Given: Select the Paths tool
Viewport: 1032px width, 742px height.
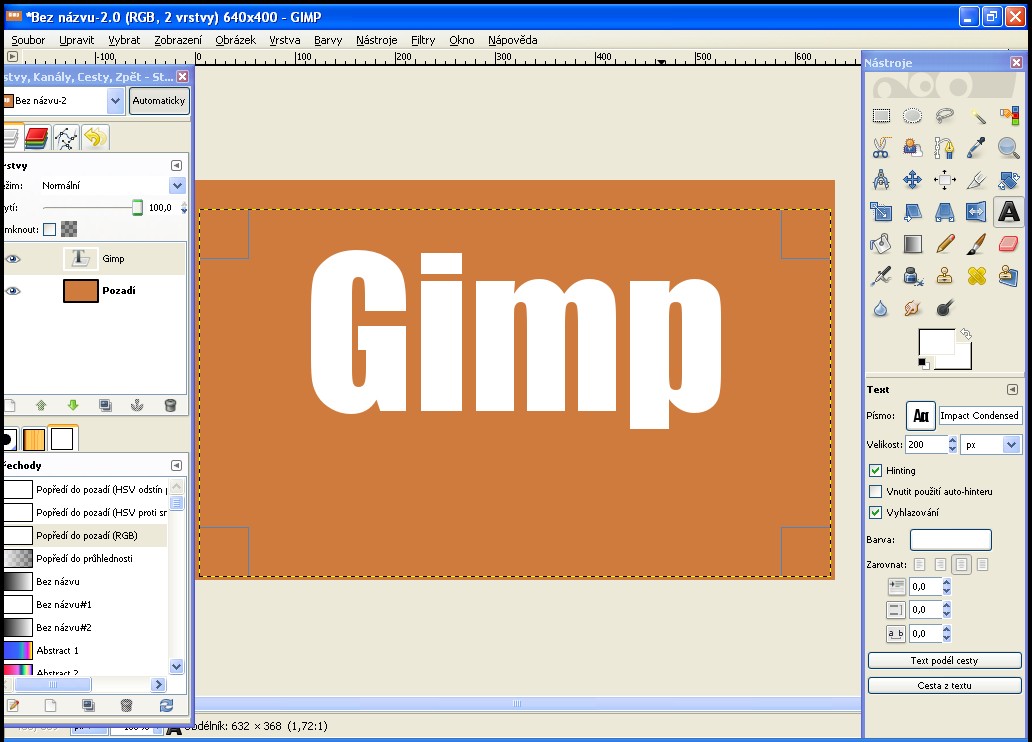Looking at the screenshot, I should (944, 147).
